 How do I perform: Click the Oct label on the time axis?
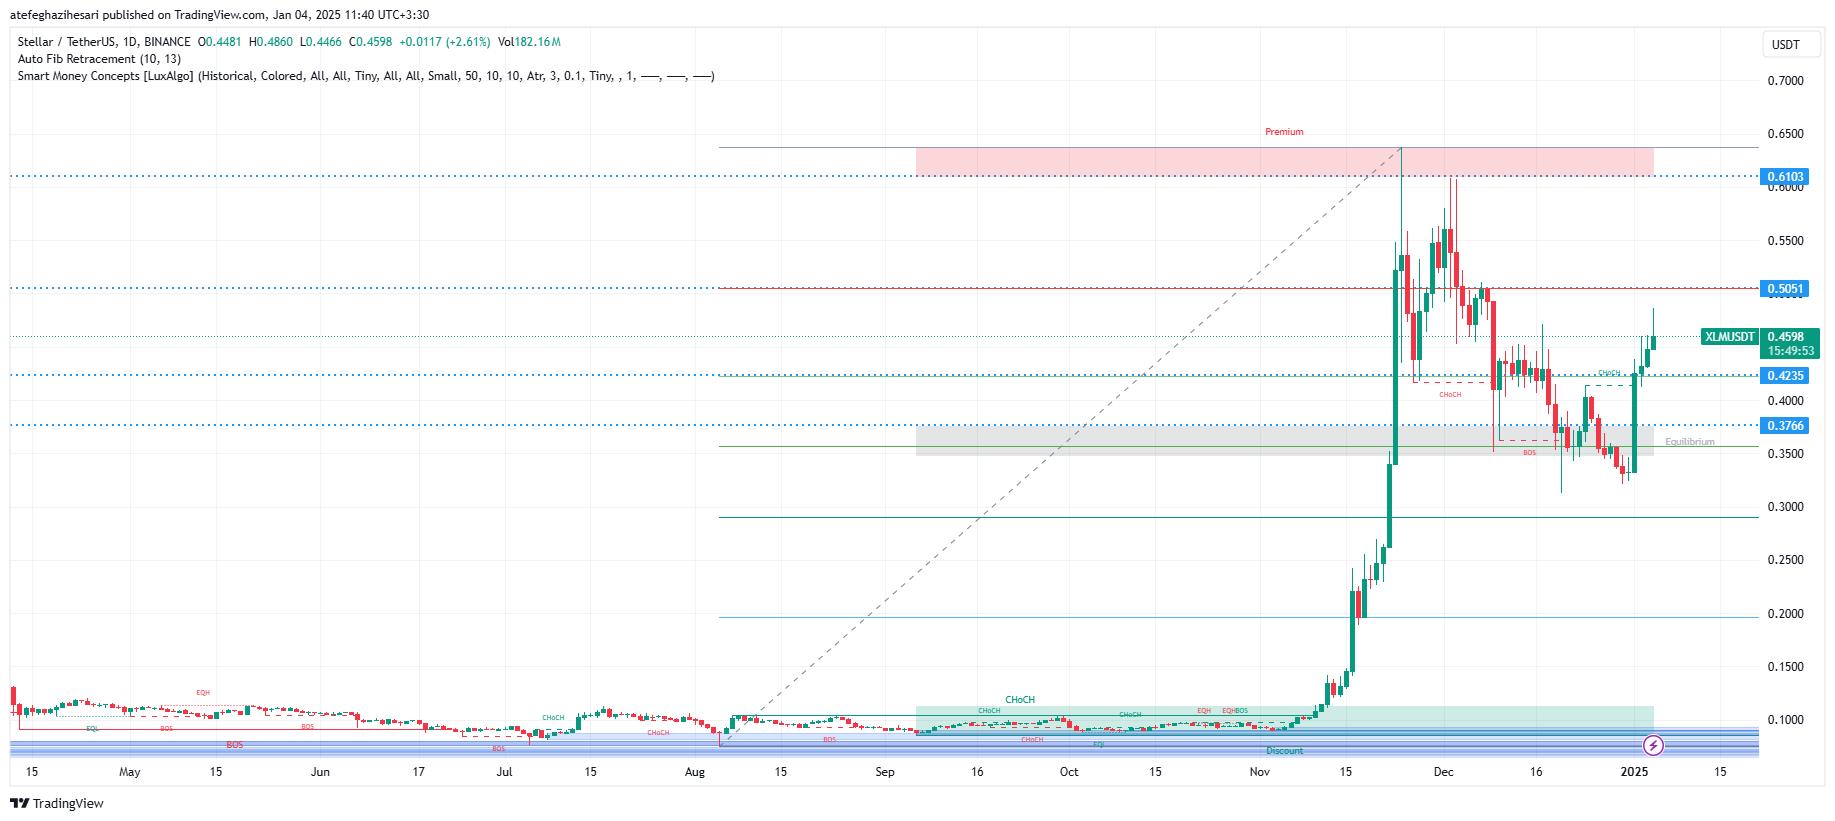(x=1069, y=772)
